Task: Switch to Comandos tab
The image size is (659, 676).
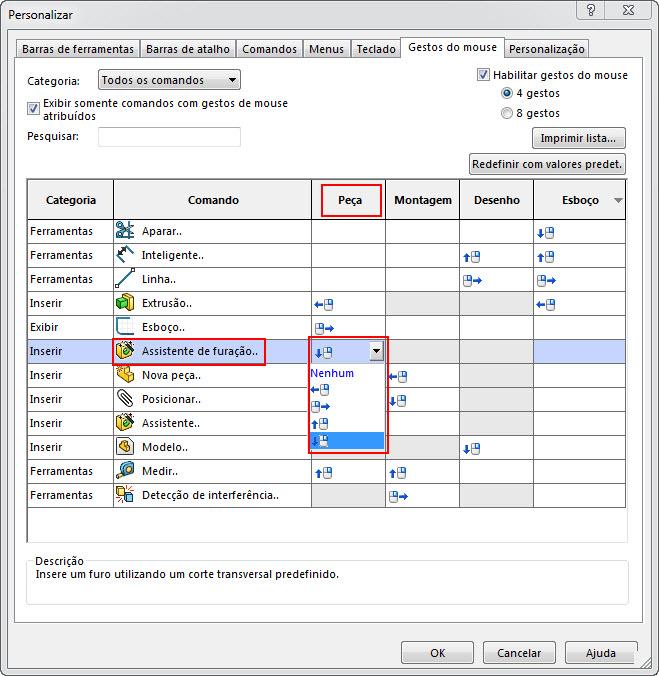Action: (x=269, y=49)
